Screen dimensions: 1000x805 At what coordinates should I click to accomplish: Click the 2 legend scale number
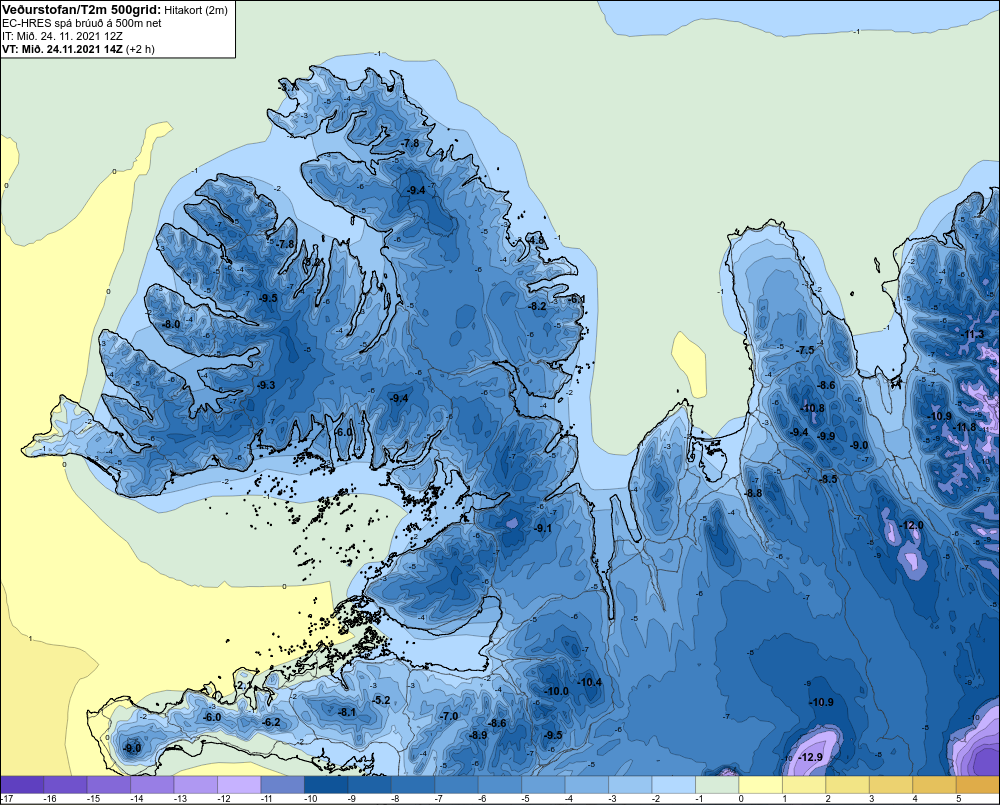[827, 799]
